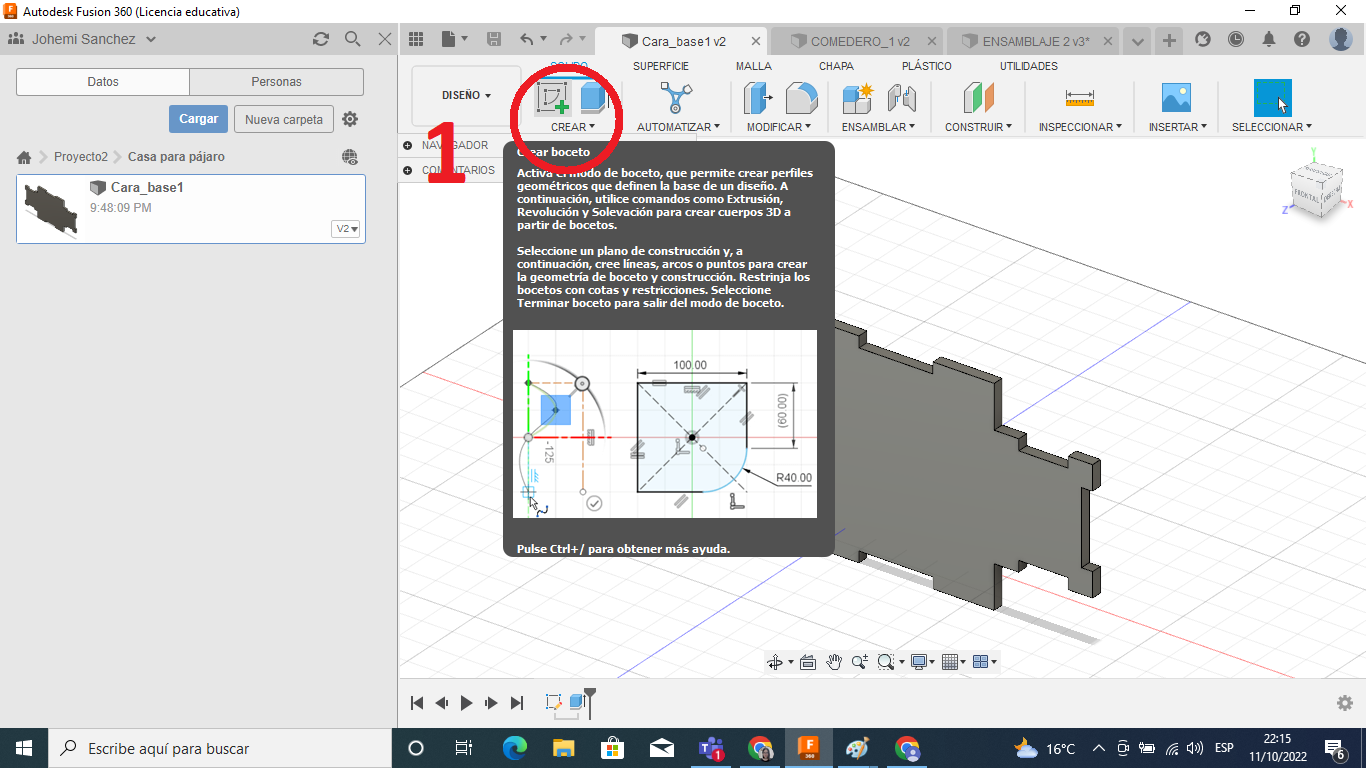1366x768 pixels.
Task: Switch to the UTILIDADES tab
Action: coord(1028,66)
